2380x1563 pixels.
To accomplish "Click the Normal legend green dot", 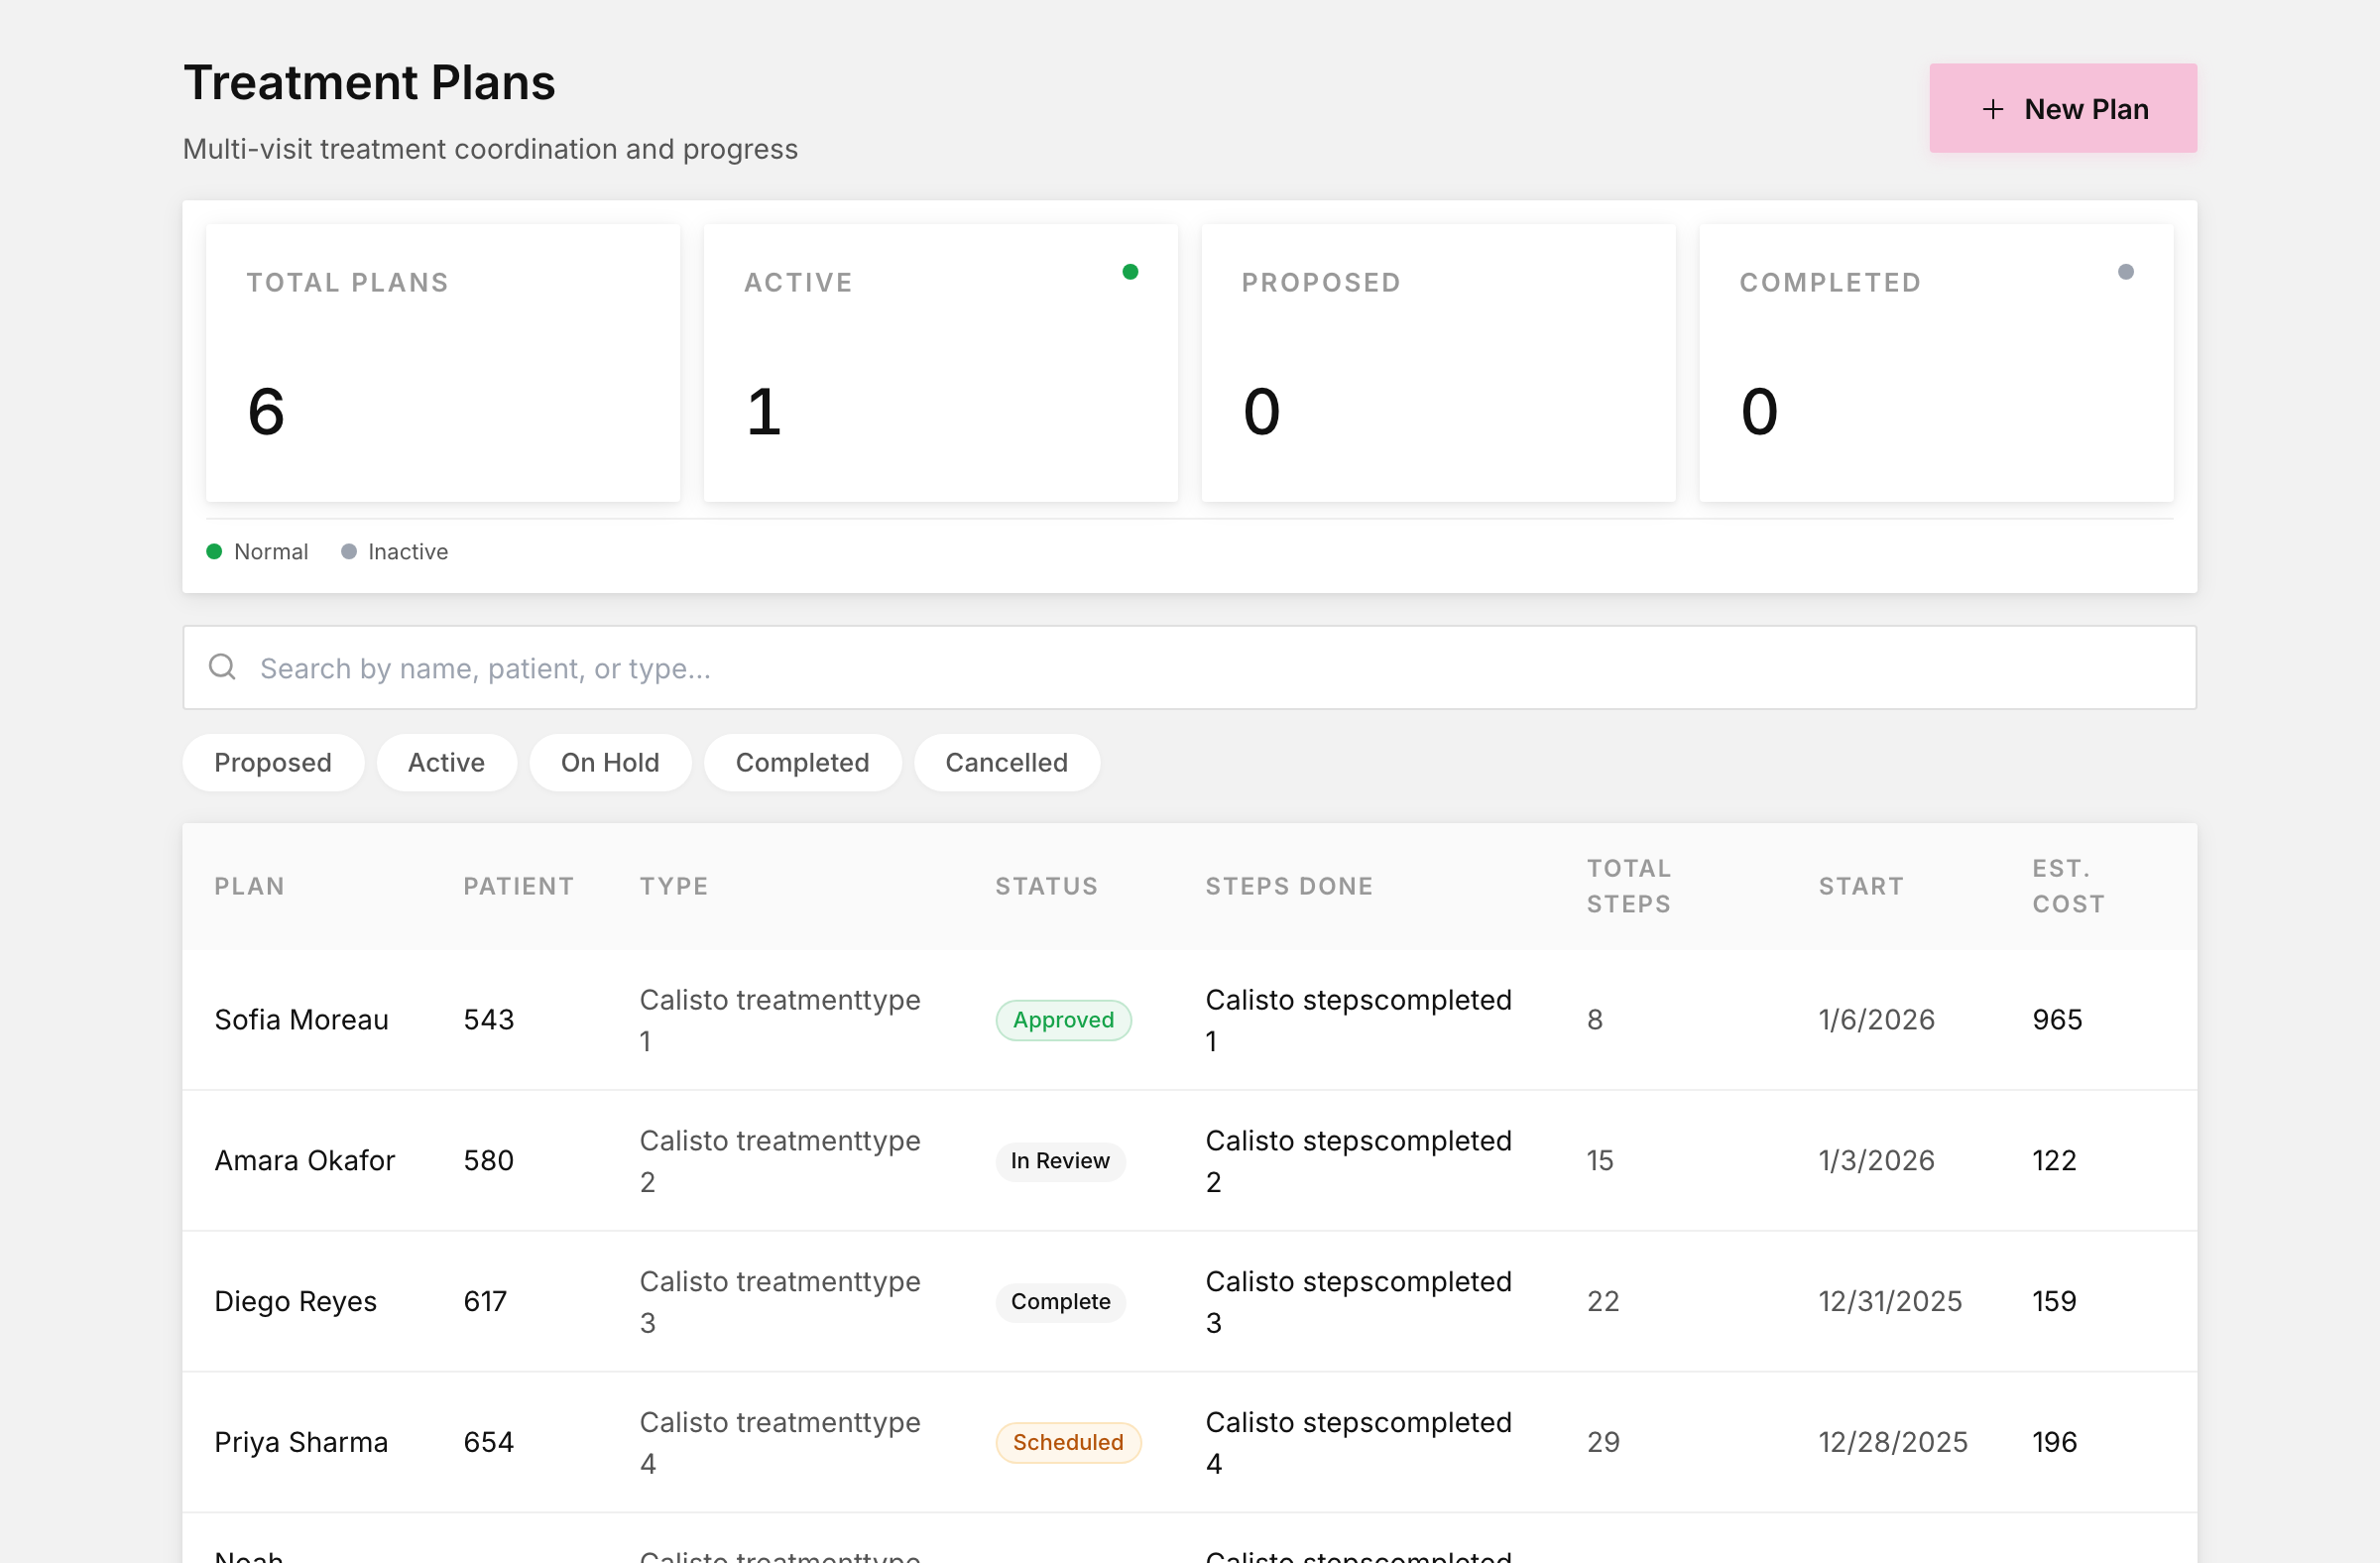I will coord(214,552).
